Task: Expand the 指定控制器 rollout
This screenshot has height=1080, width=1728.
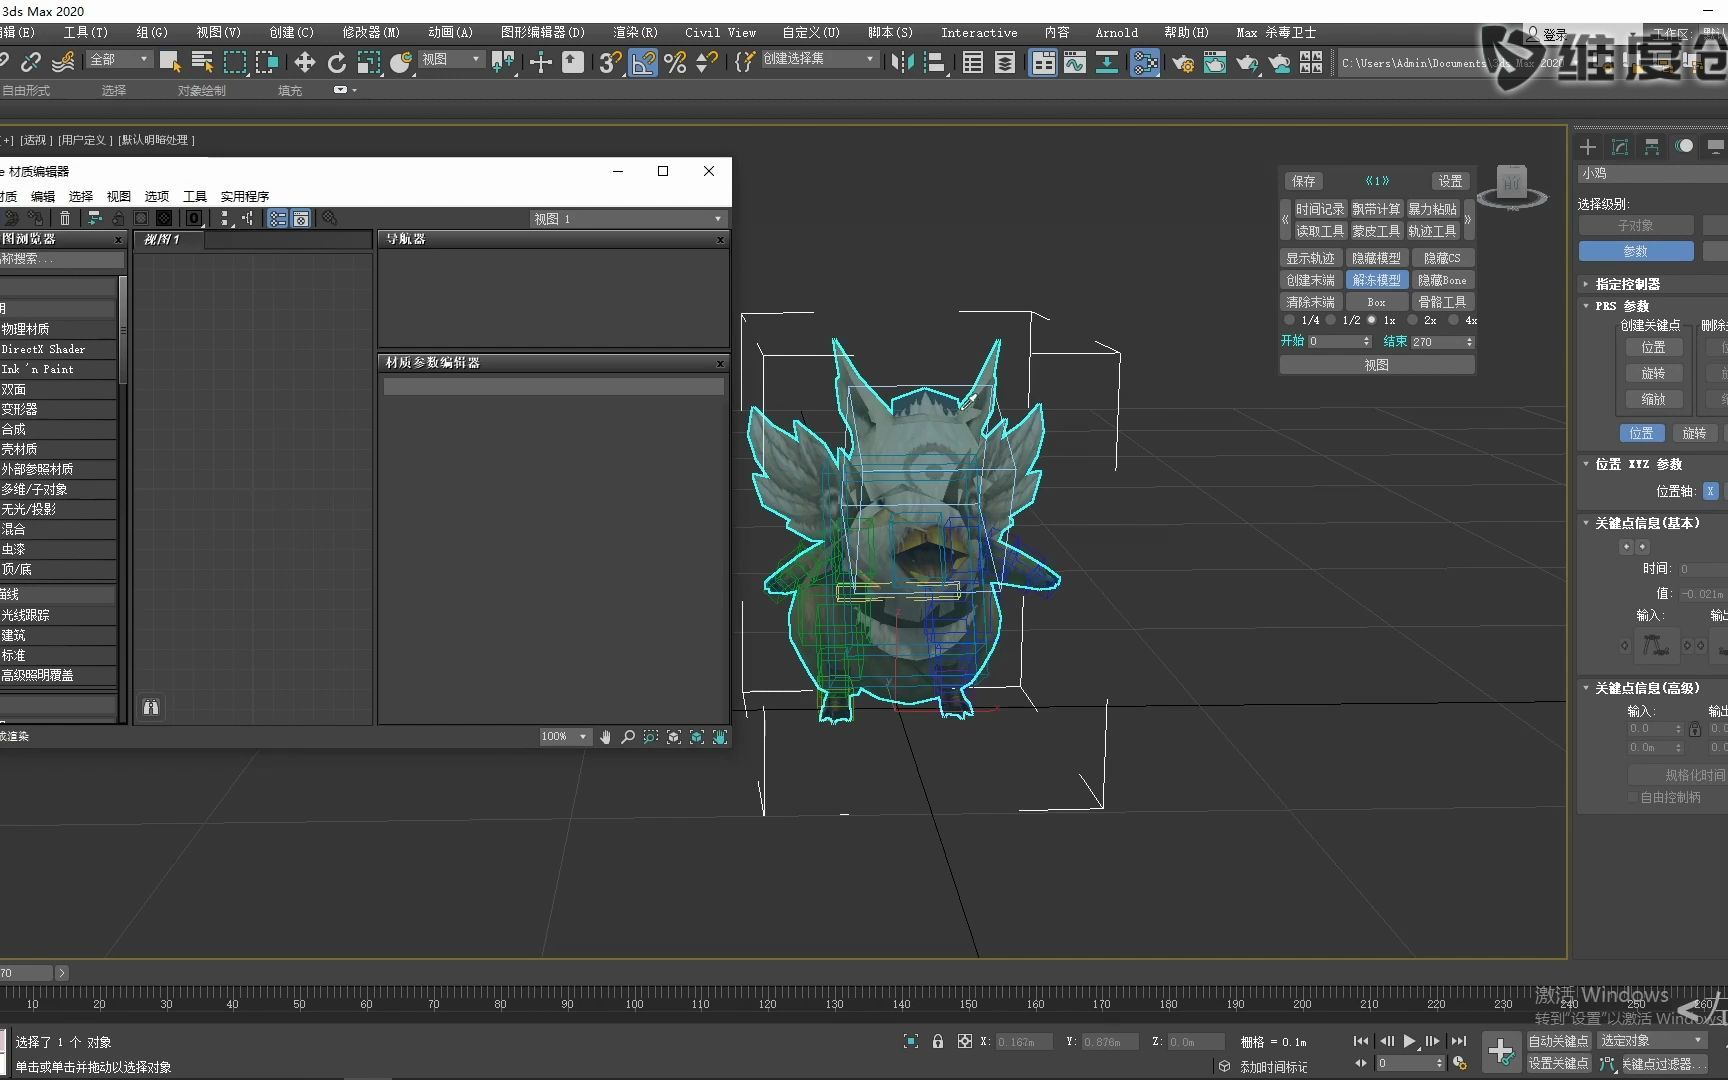Action: click(1626, 284)
